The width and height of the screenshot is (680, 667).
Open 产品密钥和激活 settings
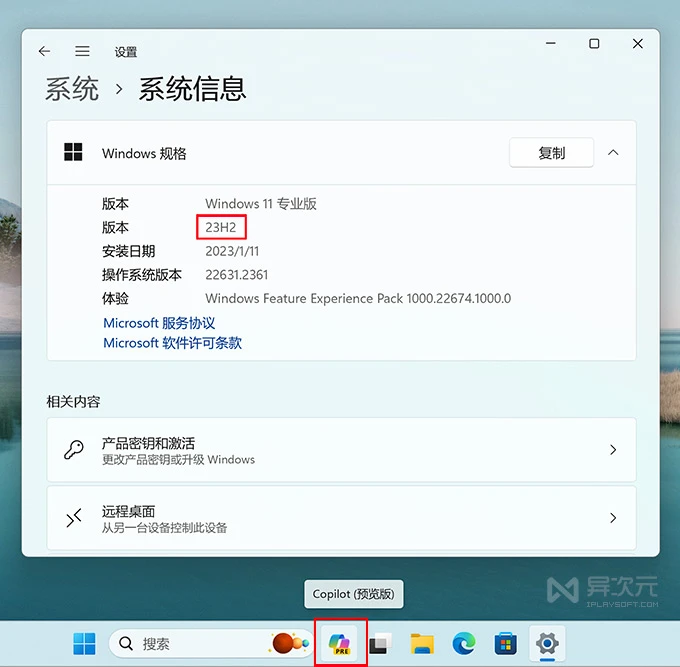pos(341,450)
